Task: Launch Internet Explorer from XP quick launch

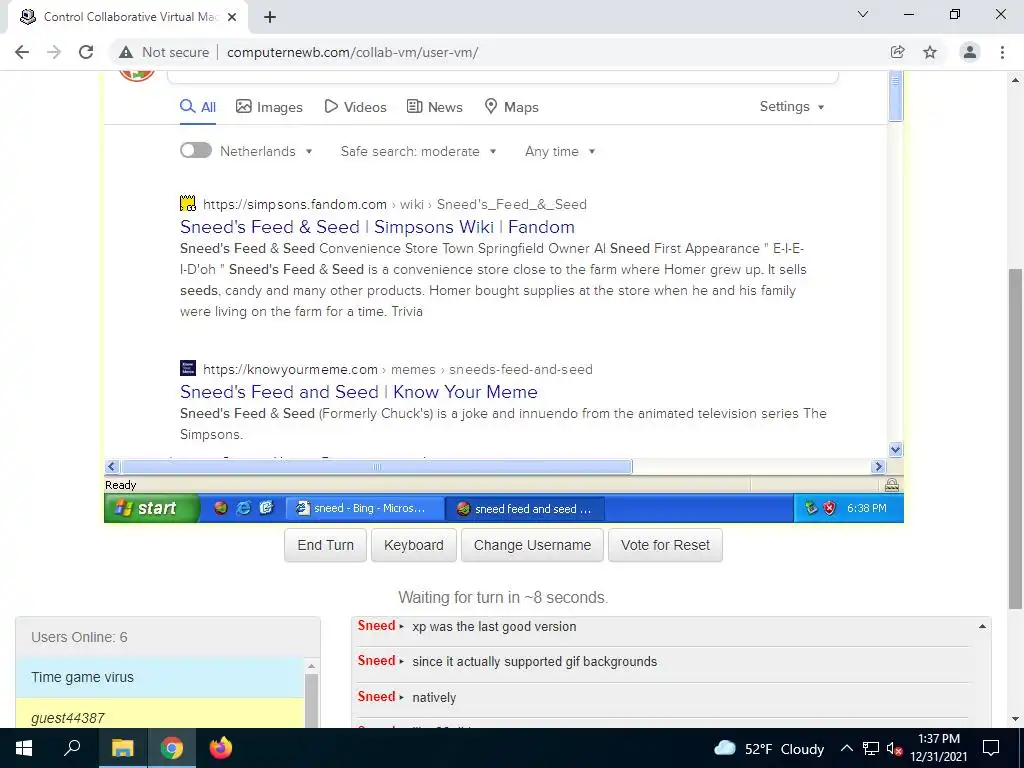Action: 244,508
